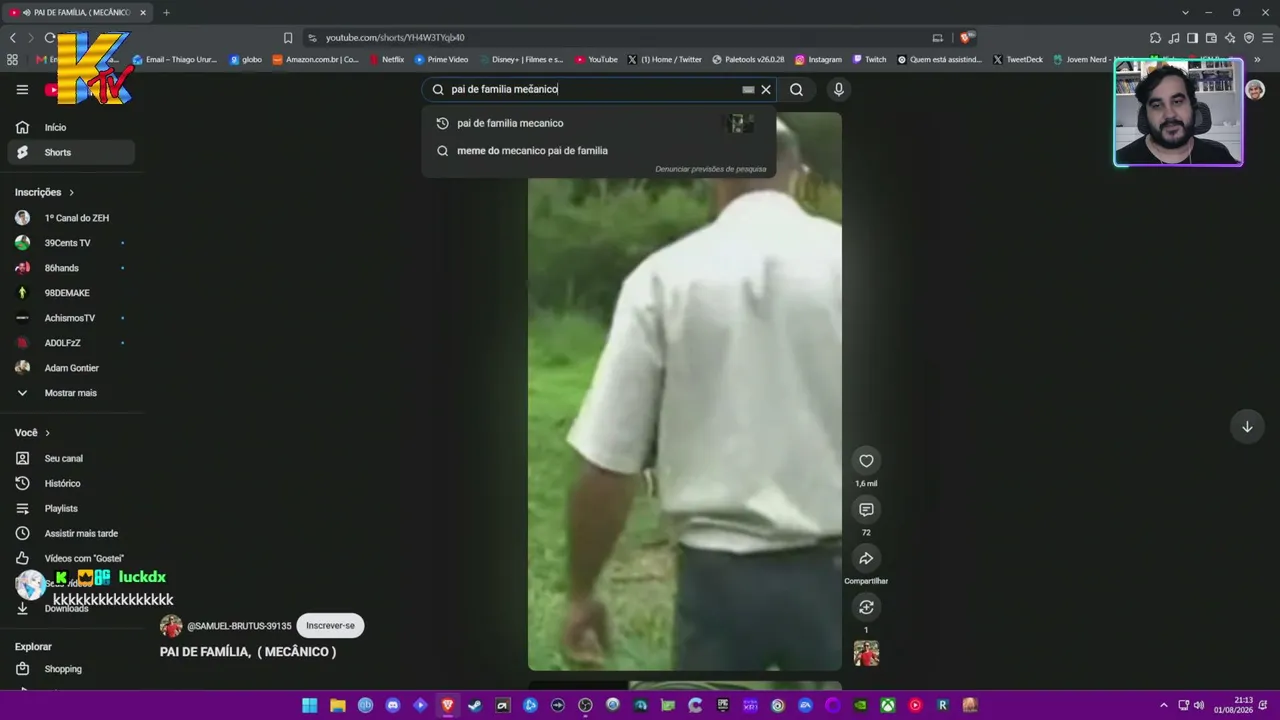Like the Short video
The image size is (1280, 720).
pos(866,461)
